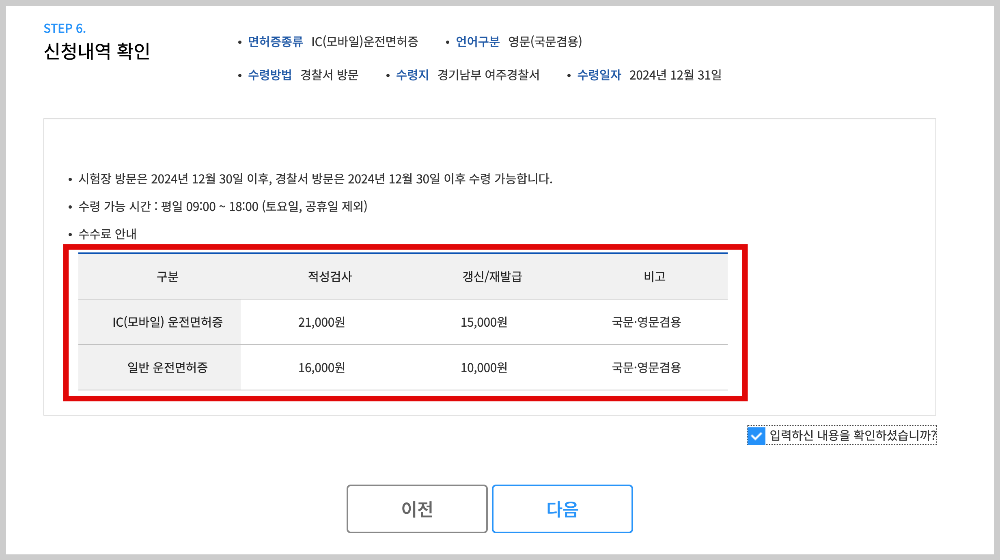1000x560 pixels.
Task: Click the 수령일자 label
Action: point(599,75)
